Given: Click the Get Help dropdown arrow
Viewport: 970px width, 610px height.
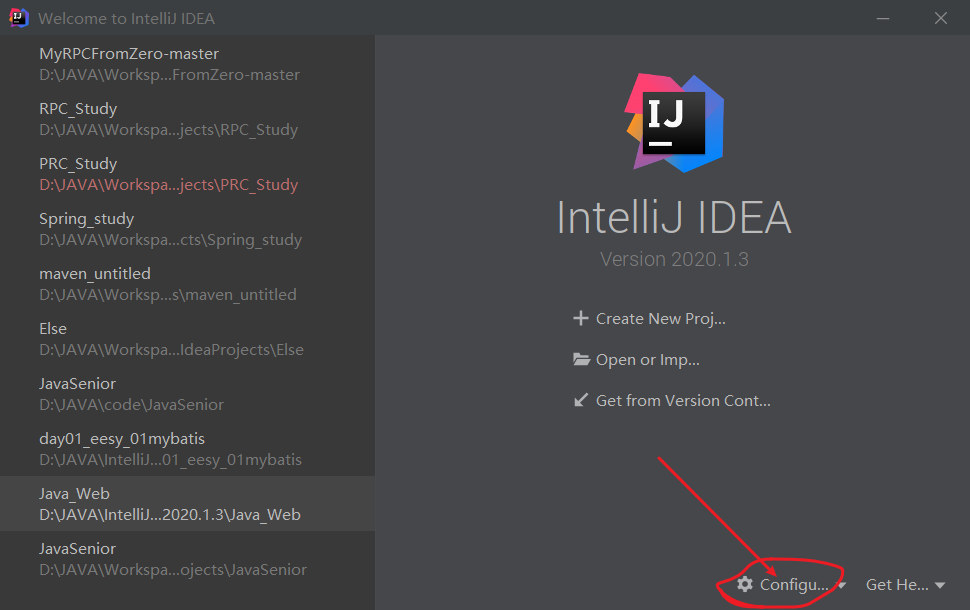Looking at the screenshot, I should [940, 585].
